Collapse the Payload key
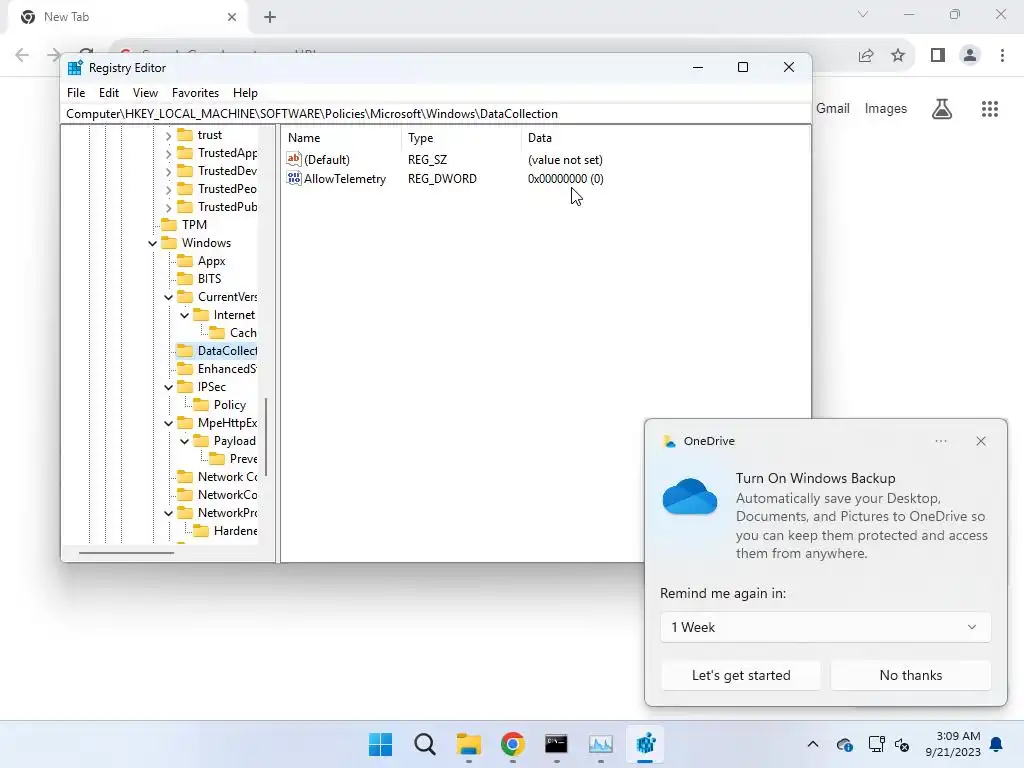The image size is (1024, 768). coord(184,441)
